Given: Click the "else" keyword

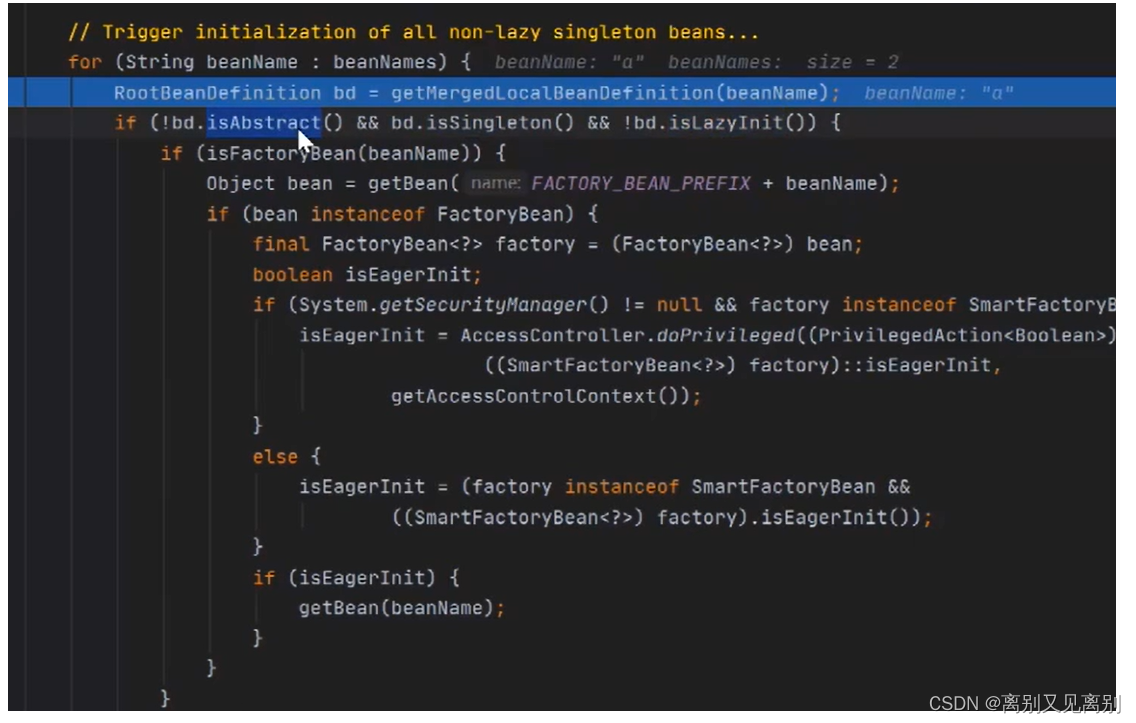Looking at the screenshot, I should 275,457.
